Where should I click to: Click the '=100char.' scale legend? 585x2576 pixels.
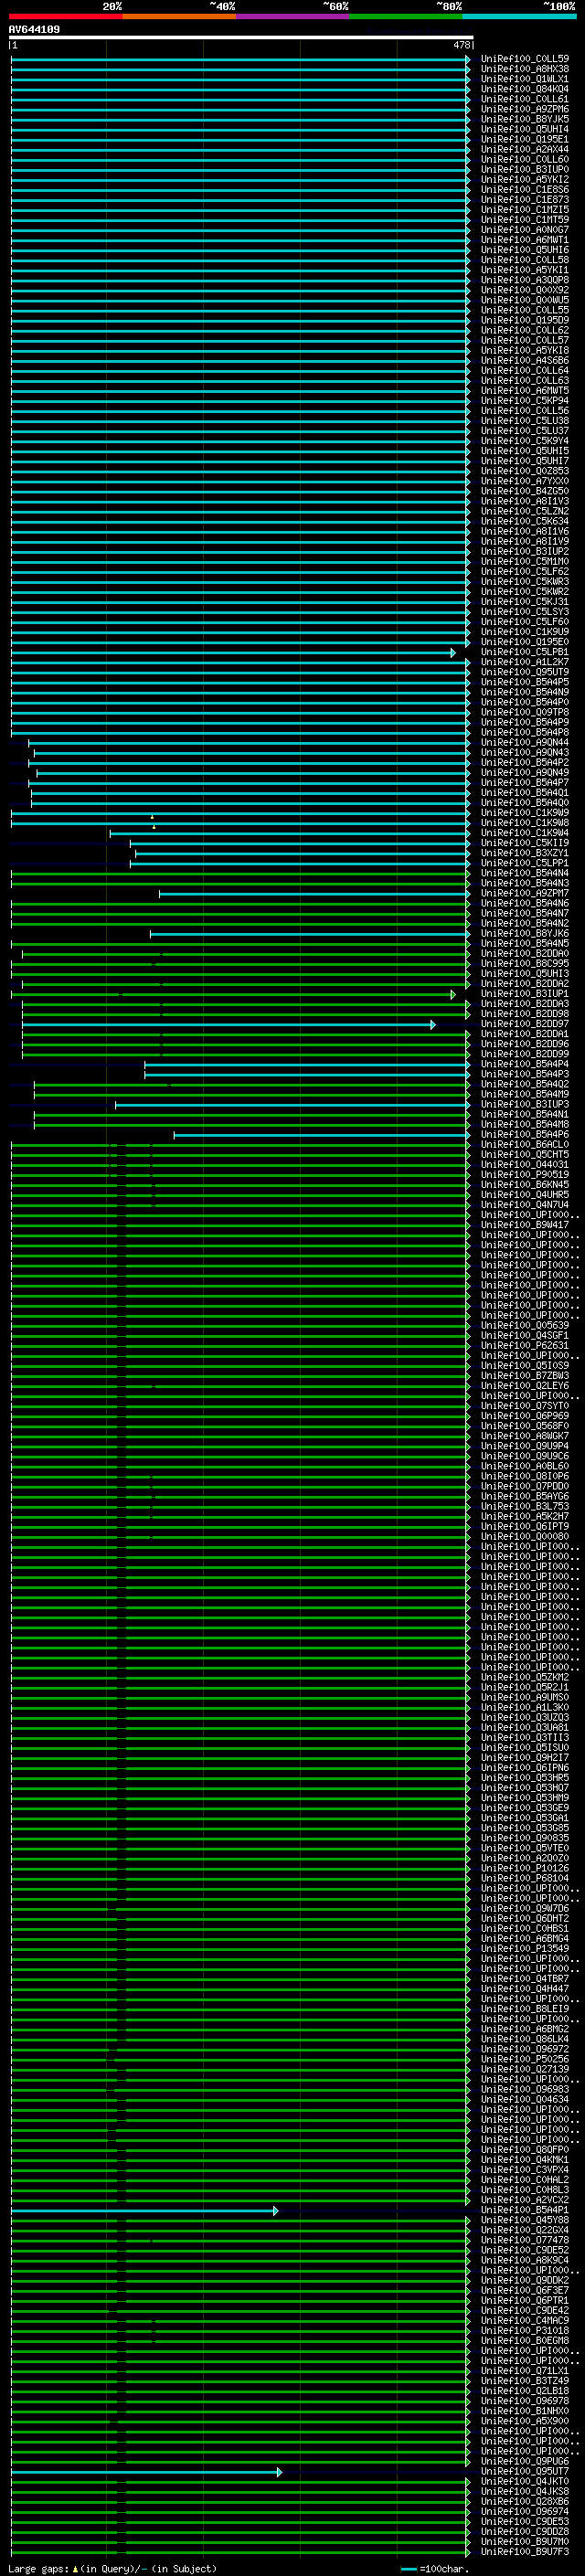coord(434,2568)
